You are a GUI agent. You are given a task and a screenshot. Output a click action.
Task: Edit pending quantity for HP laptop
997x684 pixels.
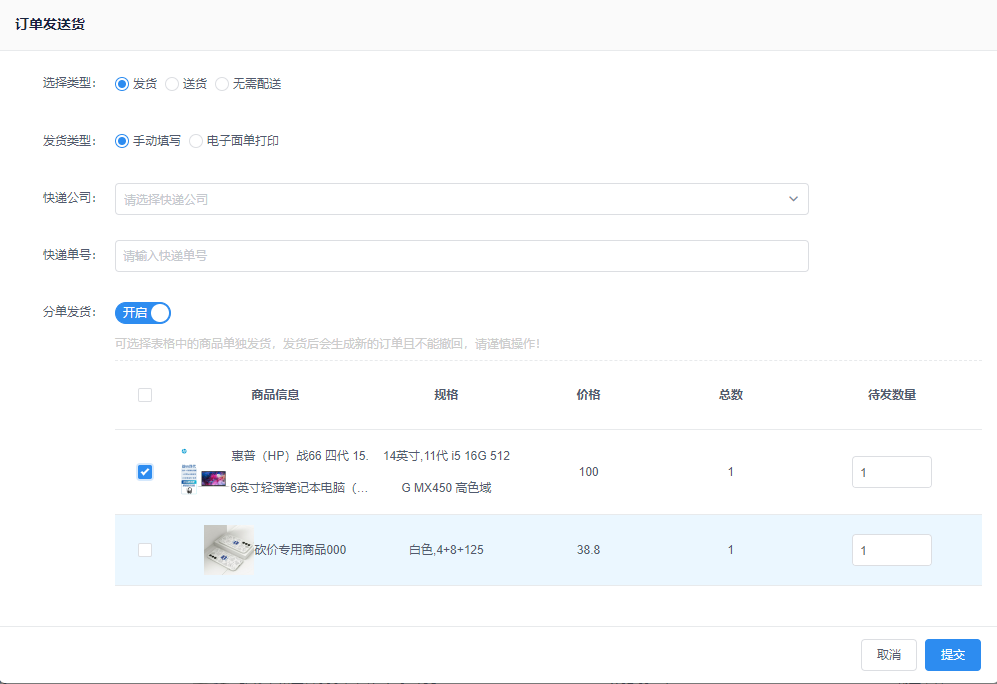coord(891,472)
